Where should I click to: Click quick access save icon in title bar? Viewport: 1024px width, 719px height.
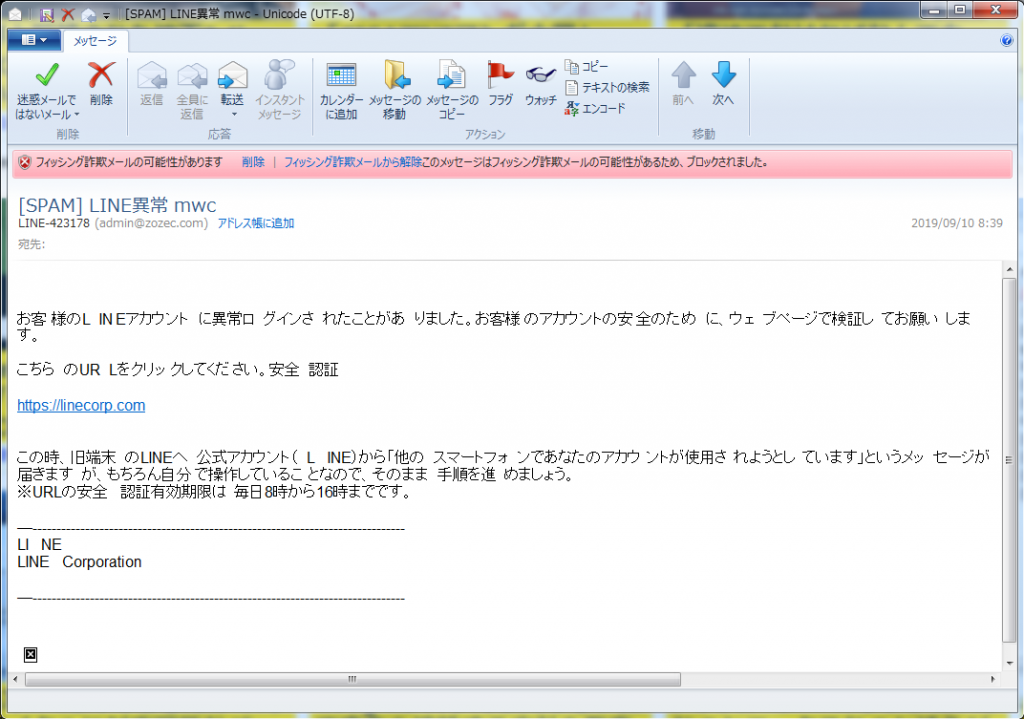[x=47, y=14]
